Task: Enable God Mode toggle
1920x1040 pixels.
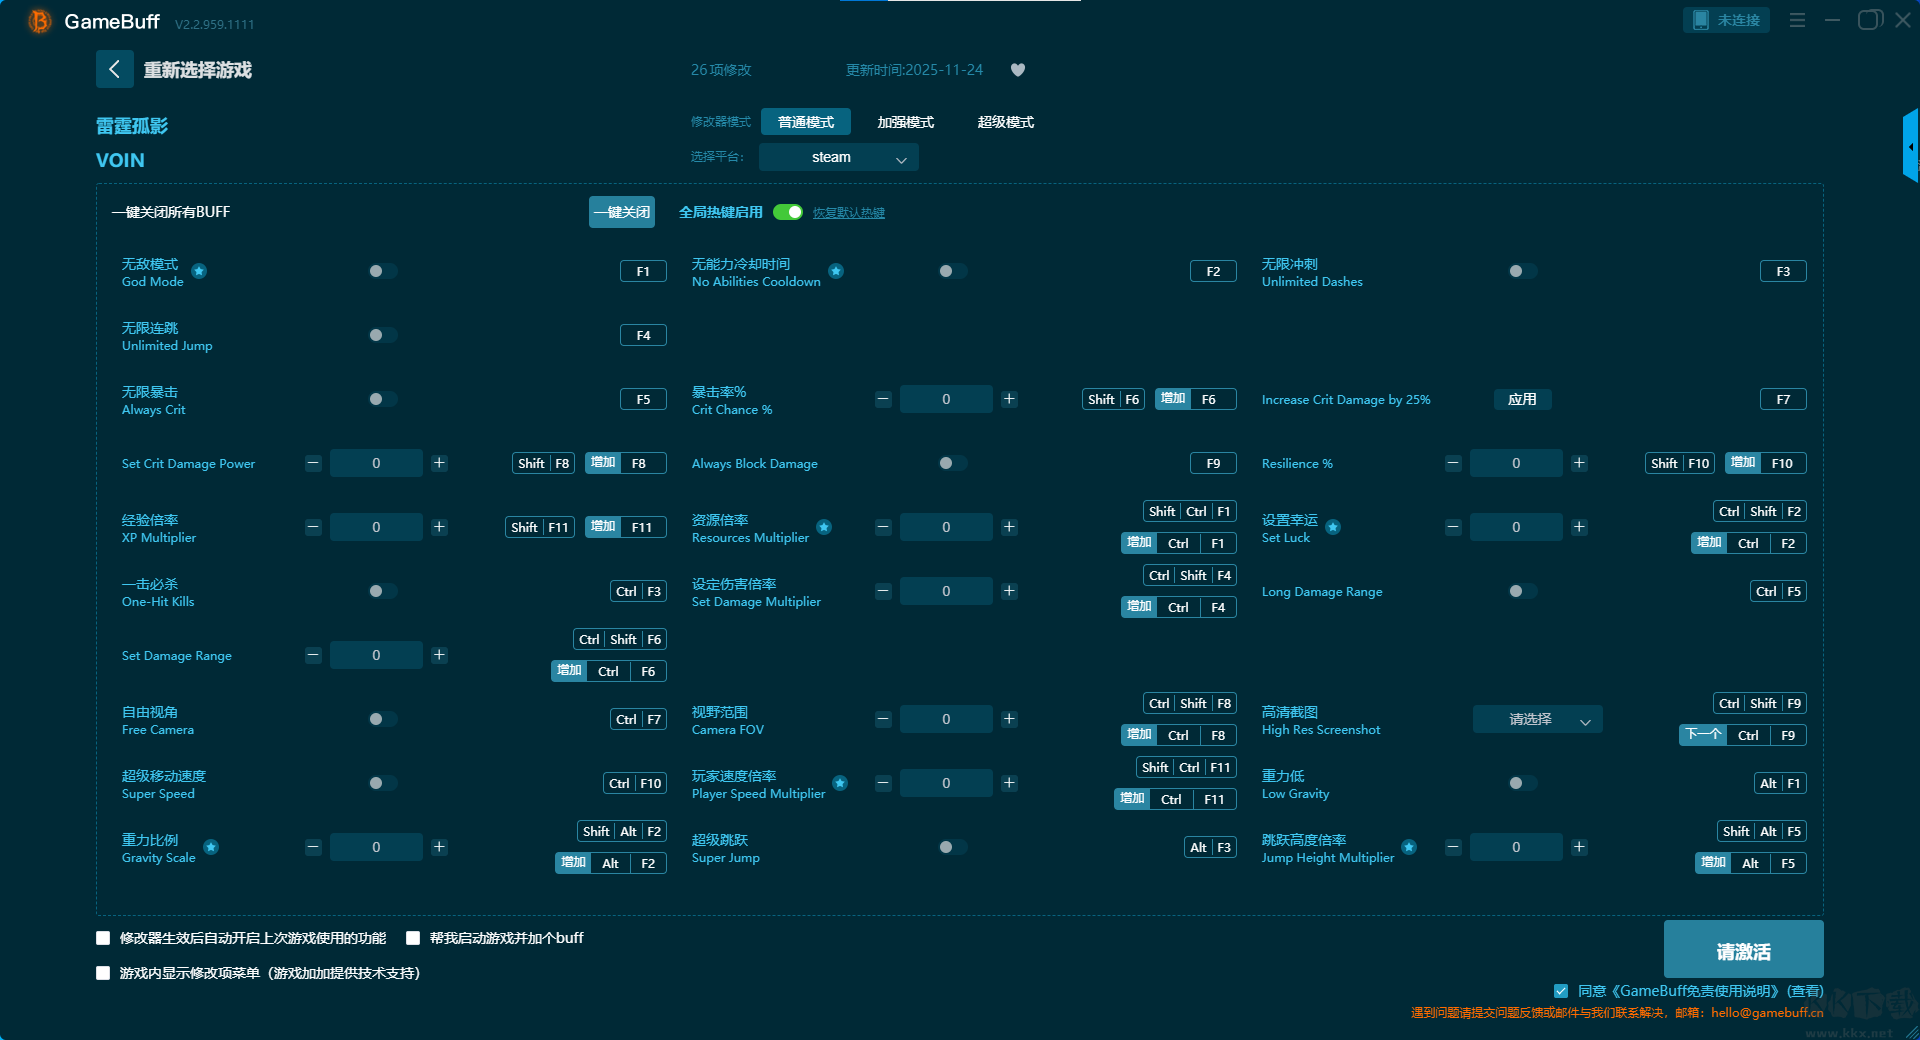Action: click(382, 271)
